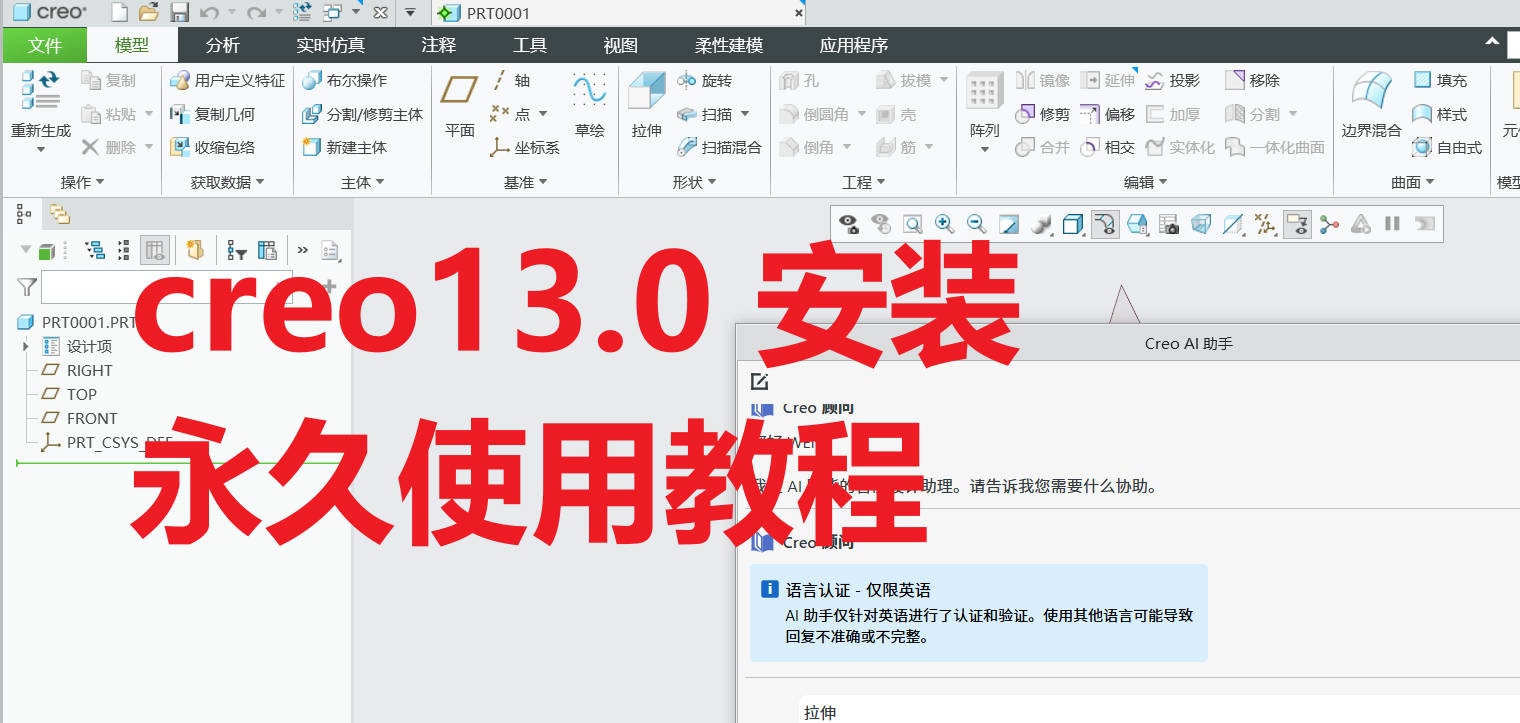Create a datum 平面 (Plane)
Screen dimensions: 1520x723
coord(459,104)
